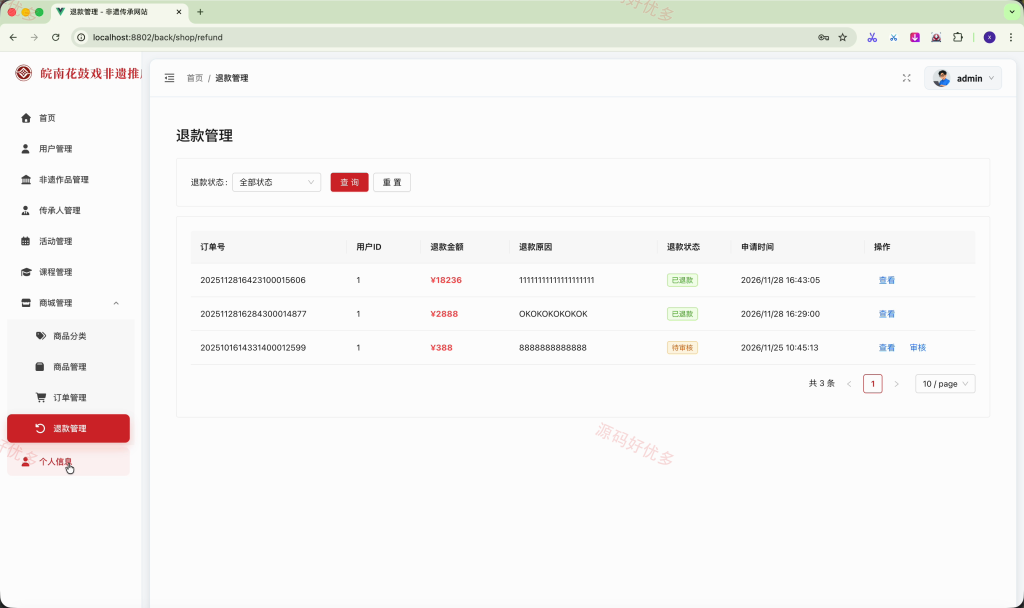Open 非遗作品管理 in the sidebar menu
The width and height of the screenshot is (1024, 608).
point(68,180)
